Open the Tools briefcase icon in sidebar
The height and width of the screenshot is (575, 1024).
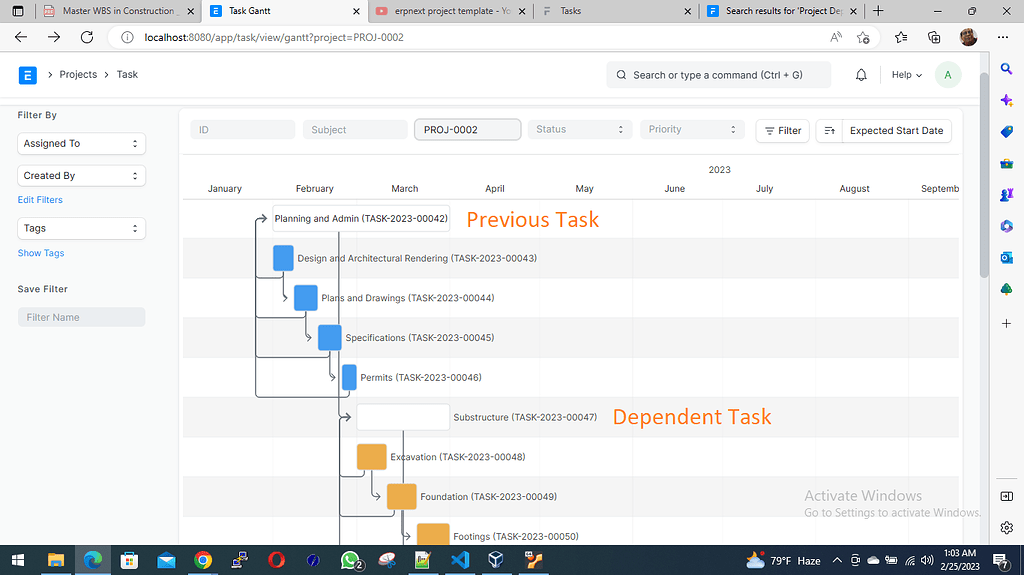point(1006,163)
